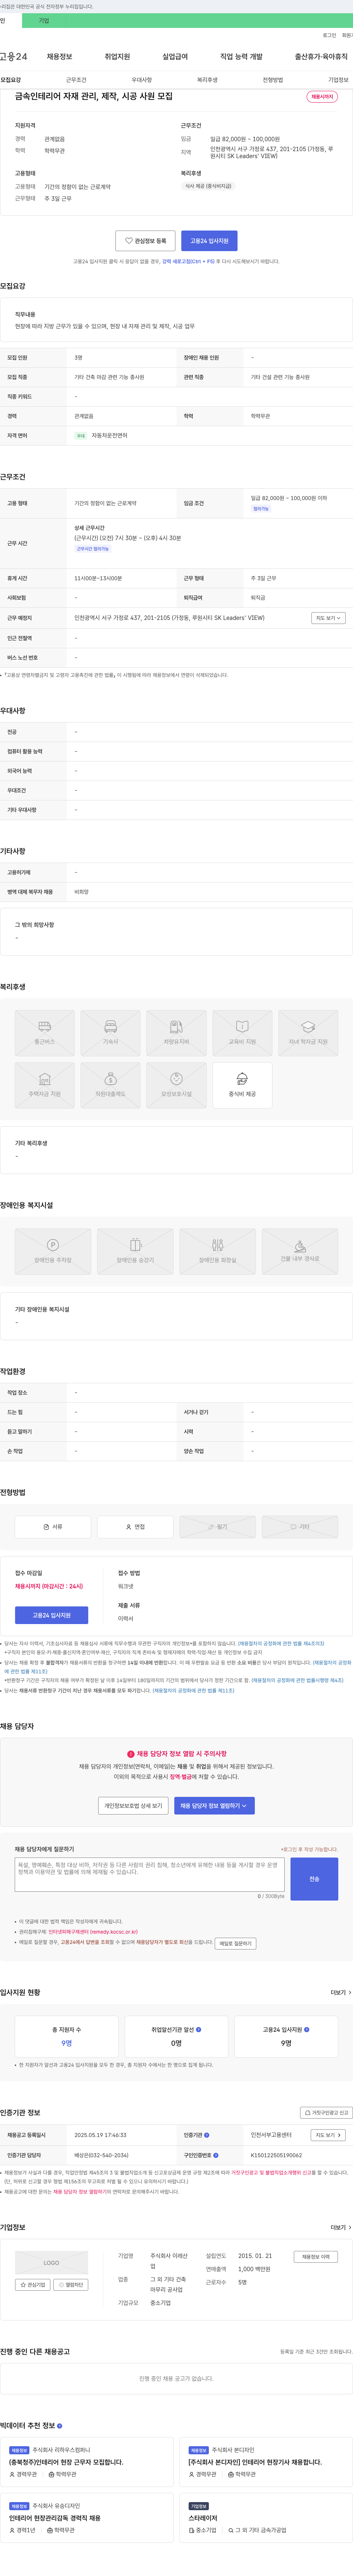Switch to the 복리후생 tab
This screenshot has height=2576, width=353.
[x=207, y=80]
